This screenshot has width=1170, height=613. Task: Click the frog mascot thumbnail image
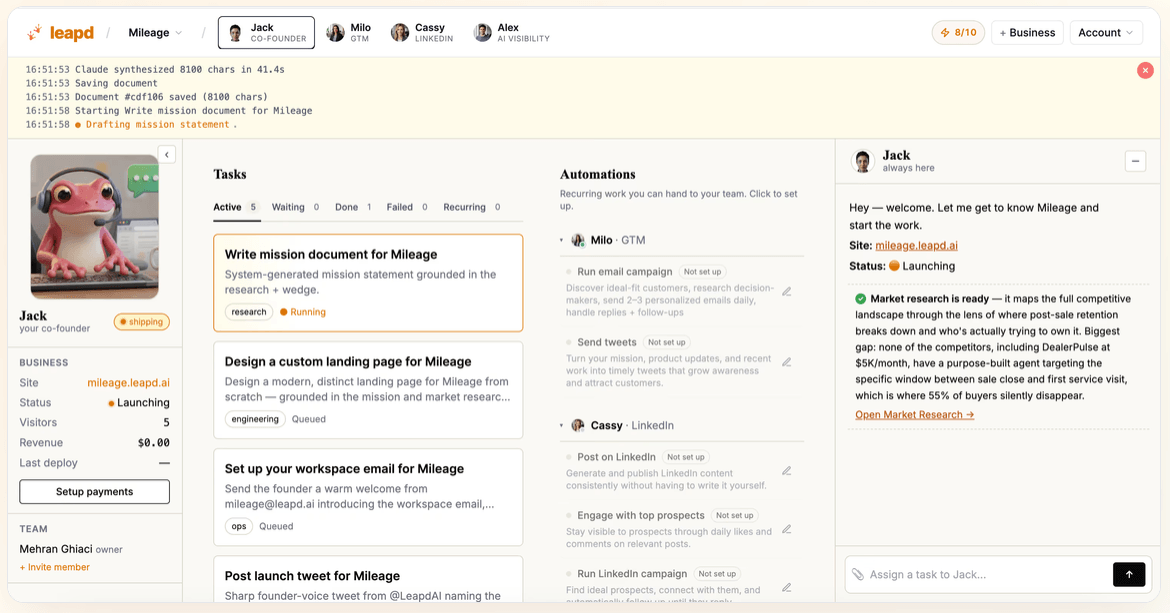95,227
